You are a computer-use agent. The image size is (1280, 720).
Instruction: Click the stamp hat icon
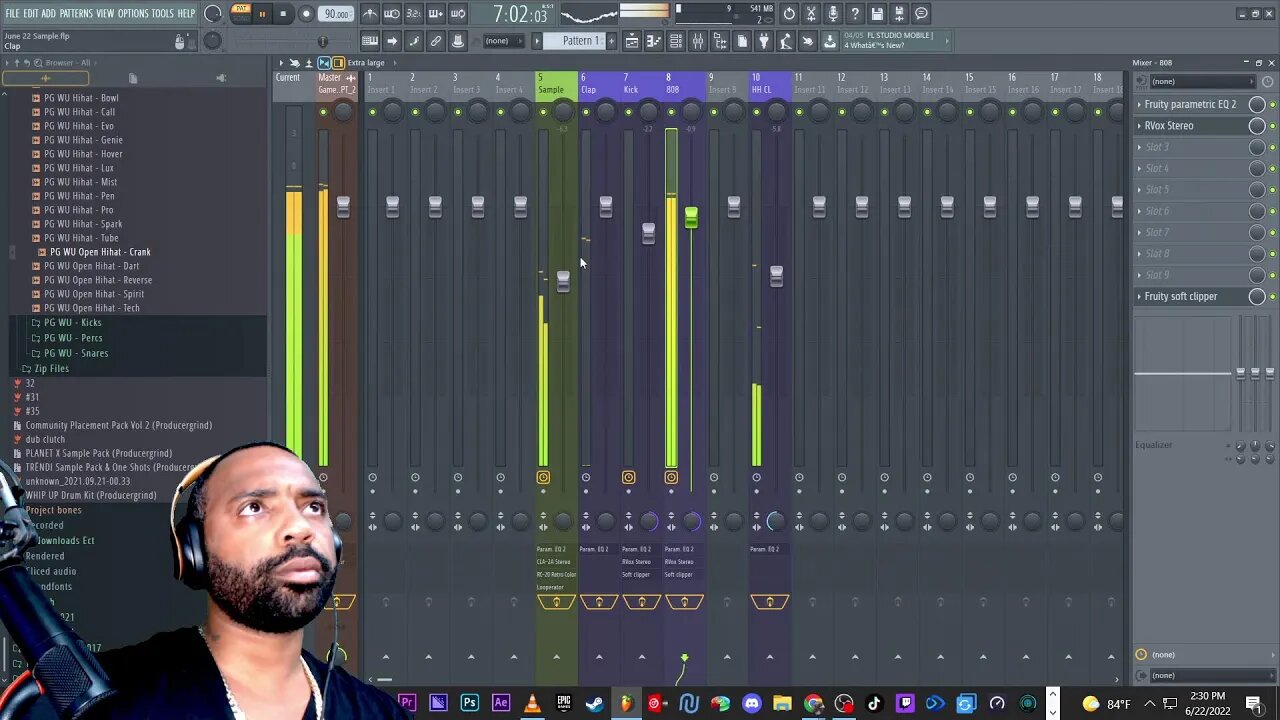pyautogui.click(x=458, y=41)
